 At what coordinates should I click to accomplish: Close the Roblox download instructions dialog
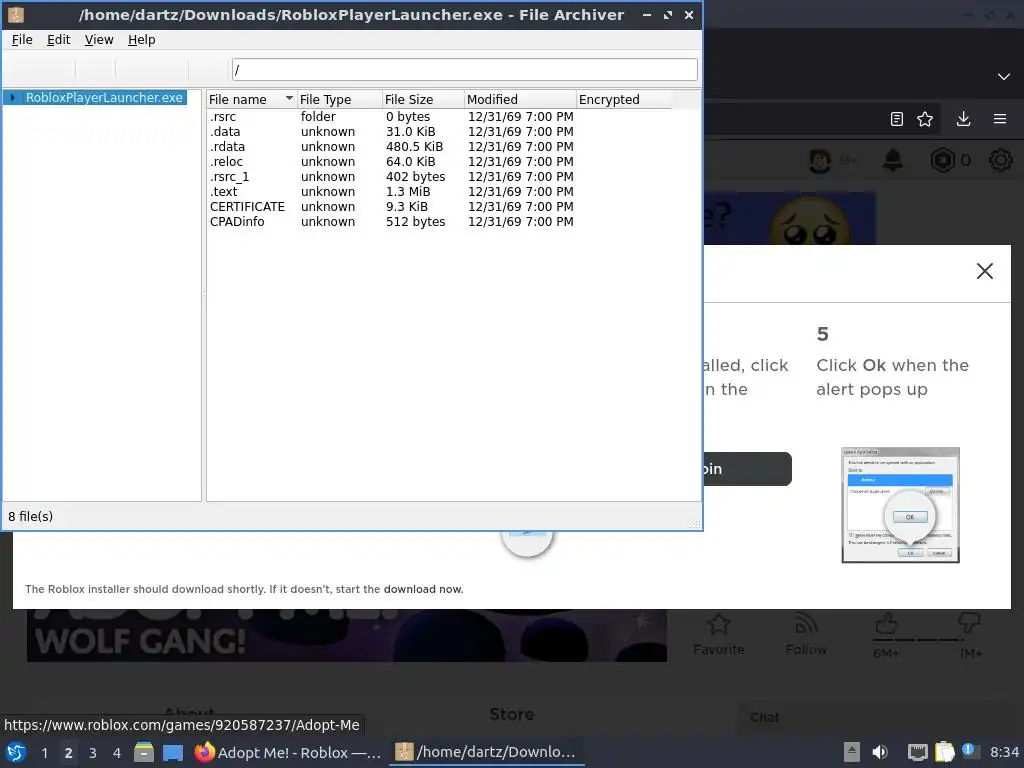(985, 271)
